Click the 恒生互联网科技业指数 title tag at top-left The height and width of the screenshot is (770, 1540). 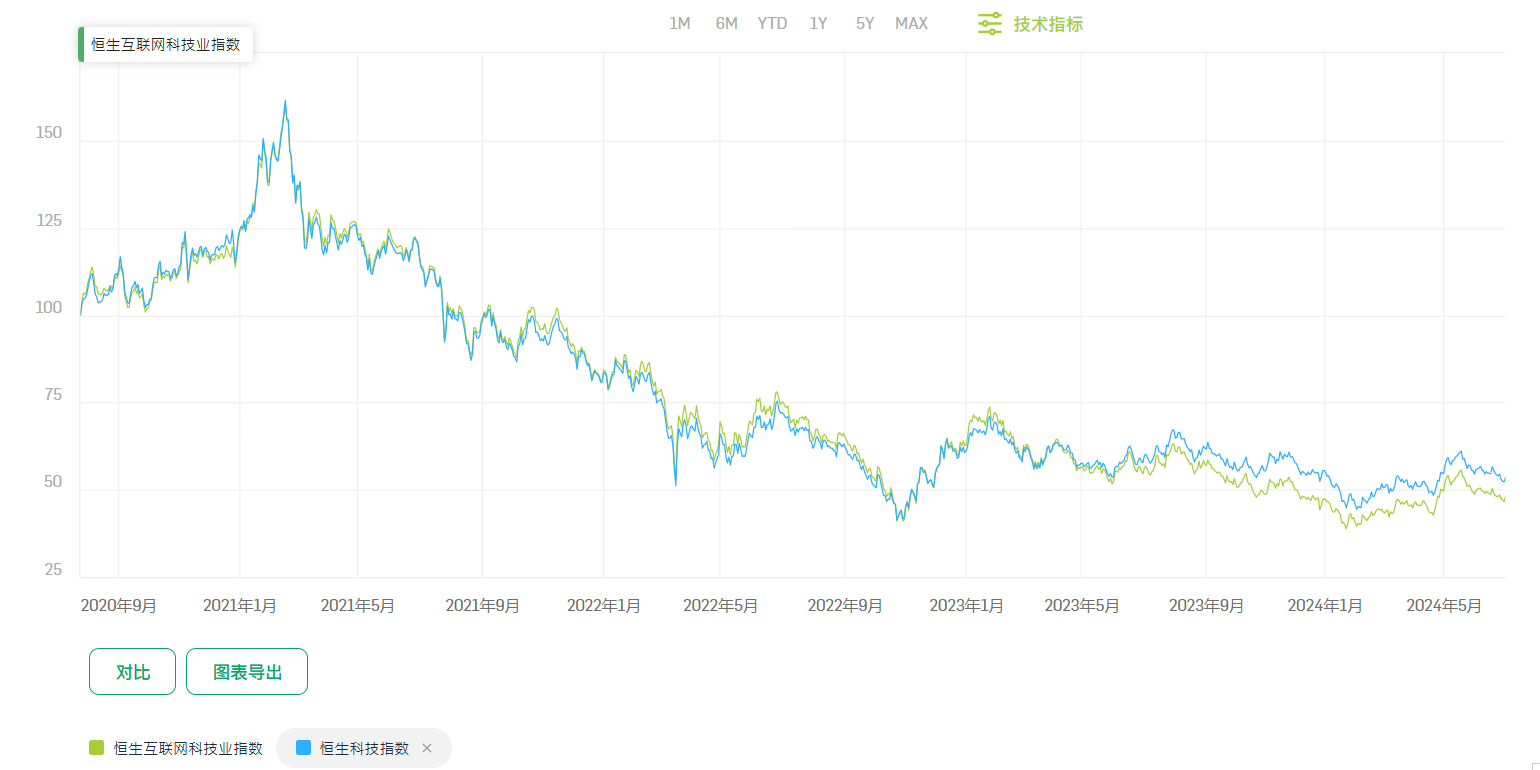pos(166,45)
